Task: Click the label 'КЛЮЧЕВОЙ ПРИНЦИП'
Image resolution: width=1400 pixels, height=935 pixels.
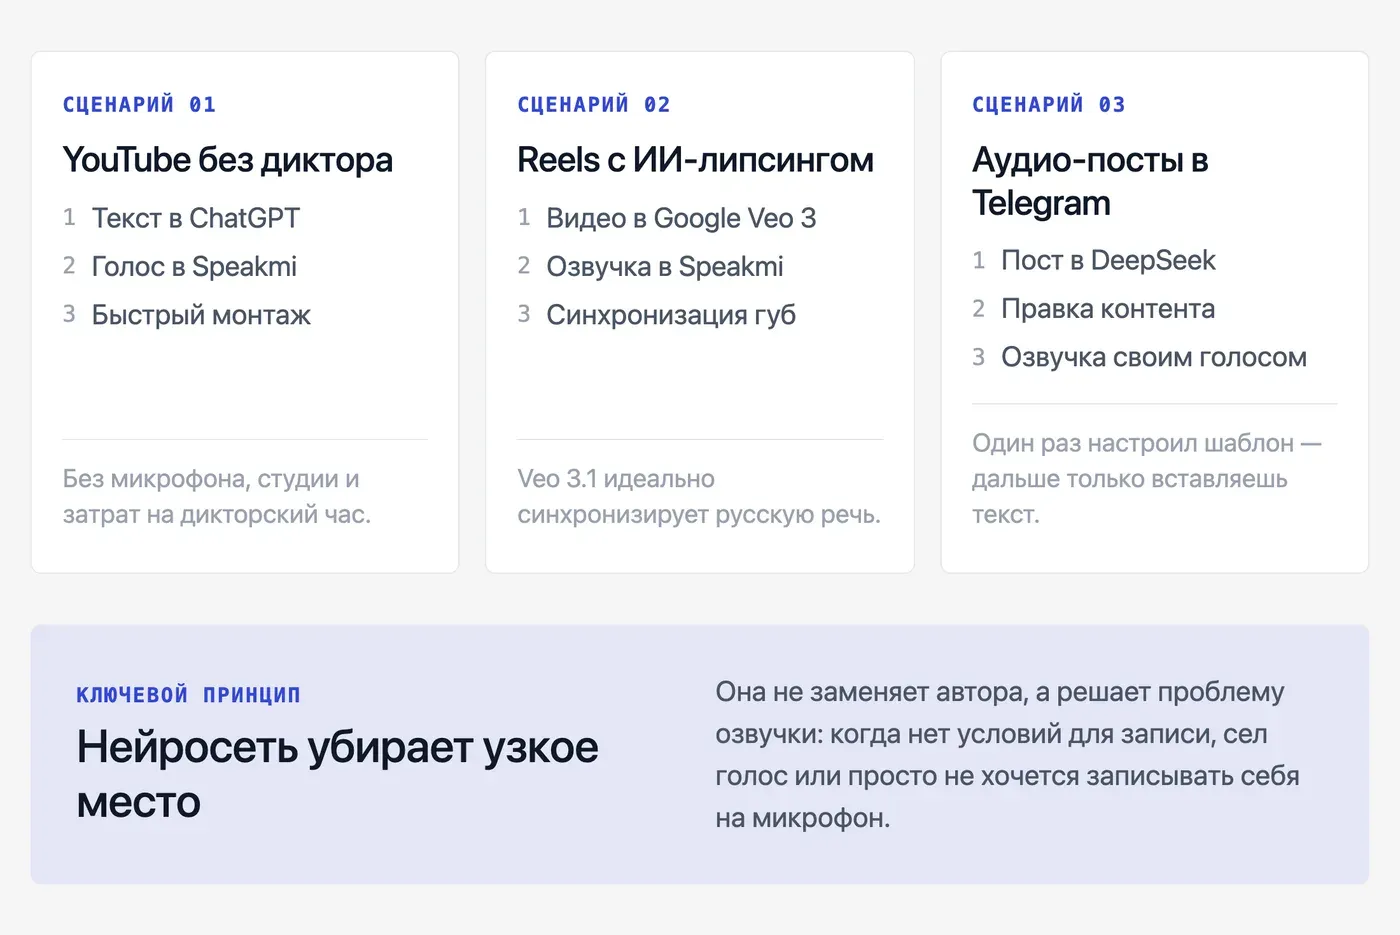Action: [x=189, y=695]
